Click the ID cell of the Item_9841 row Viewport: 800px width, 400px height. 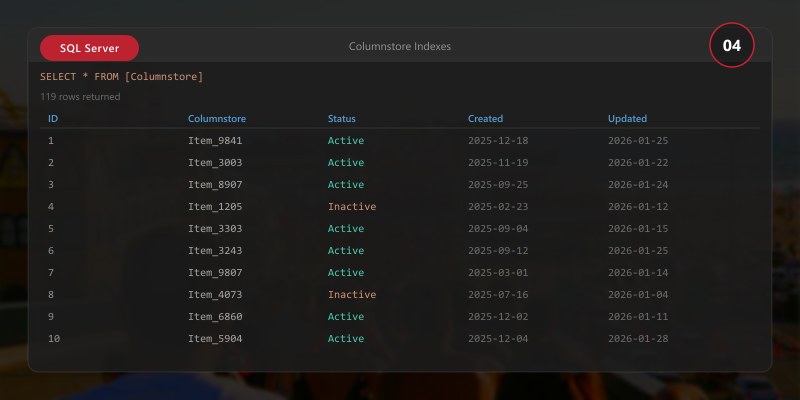point(51,140)
